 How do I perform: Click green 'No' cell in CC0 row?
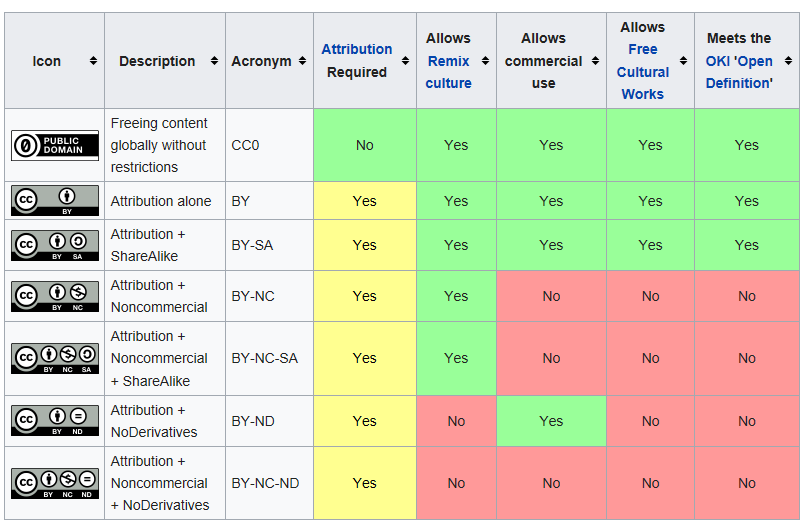click(364, 145)
